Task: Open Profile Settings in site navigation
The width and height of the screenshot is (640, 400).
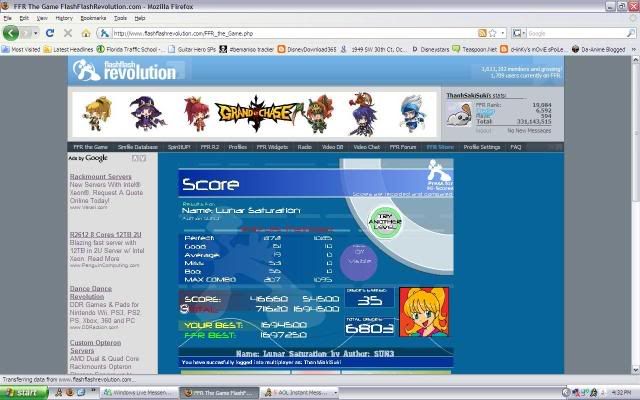Action: click(483, 147)
